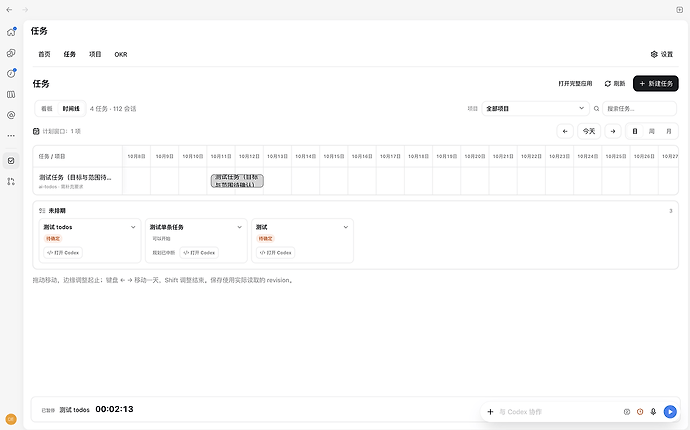Open the compass icon in sidebar

click(11, 74)
